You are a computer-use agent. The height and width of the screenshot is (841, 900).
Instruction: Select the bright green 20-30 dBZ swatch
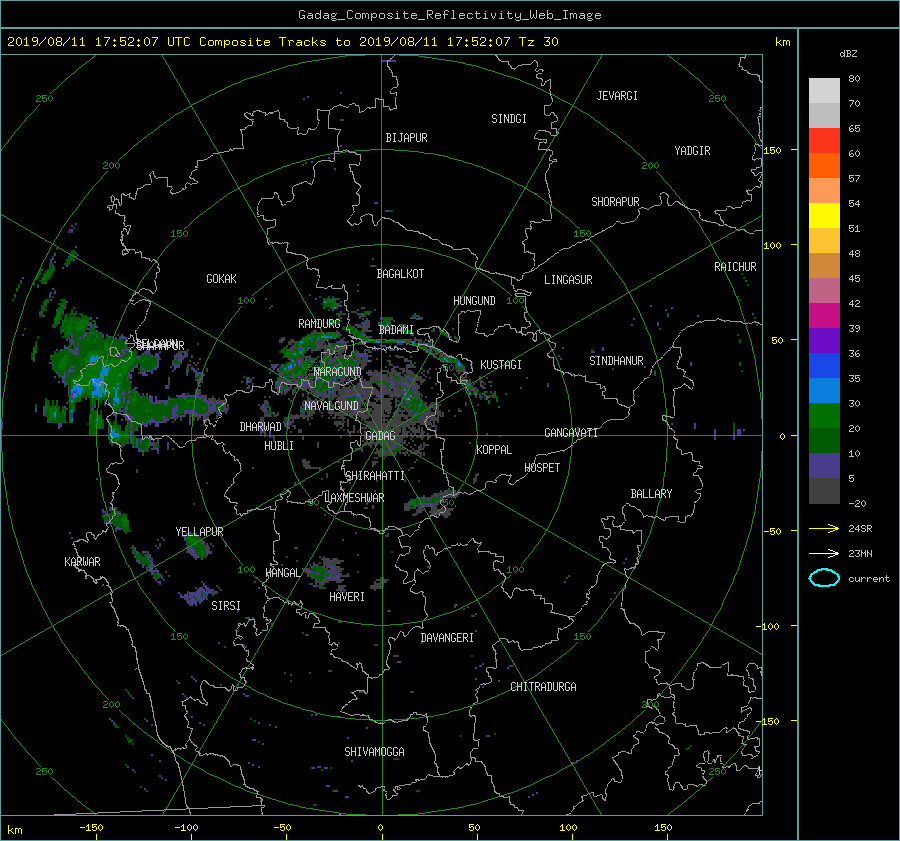(x=824, y=415)
